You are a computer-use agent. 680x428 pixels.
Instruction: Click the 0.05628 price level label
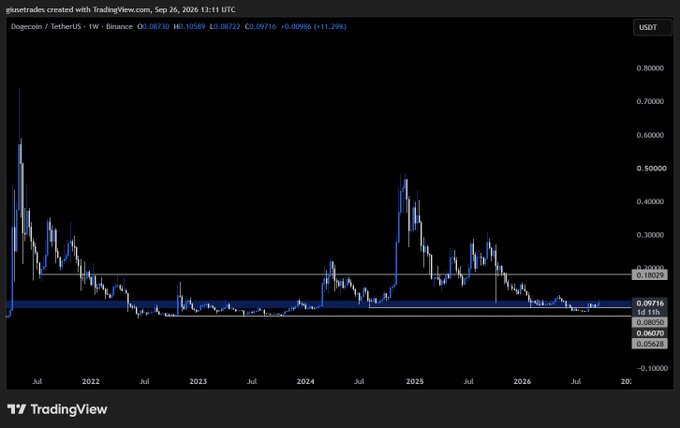(x=649, y=343)
